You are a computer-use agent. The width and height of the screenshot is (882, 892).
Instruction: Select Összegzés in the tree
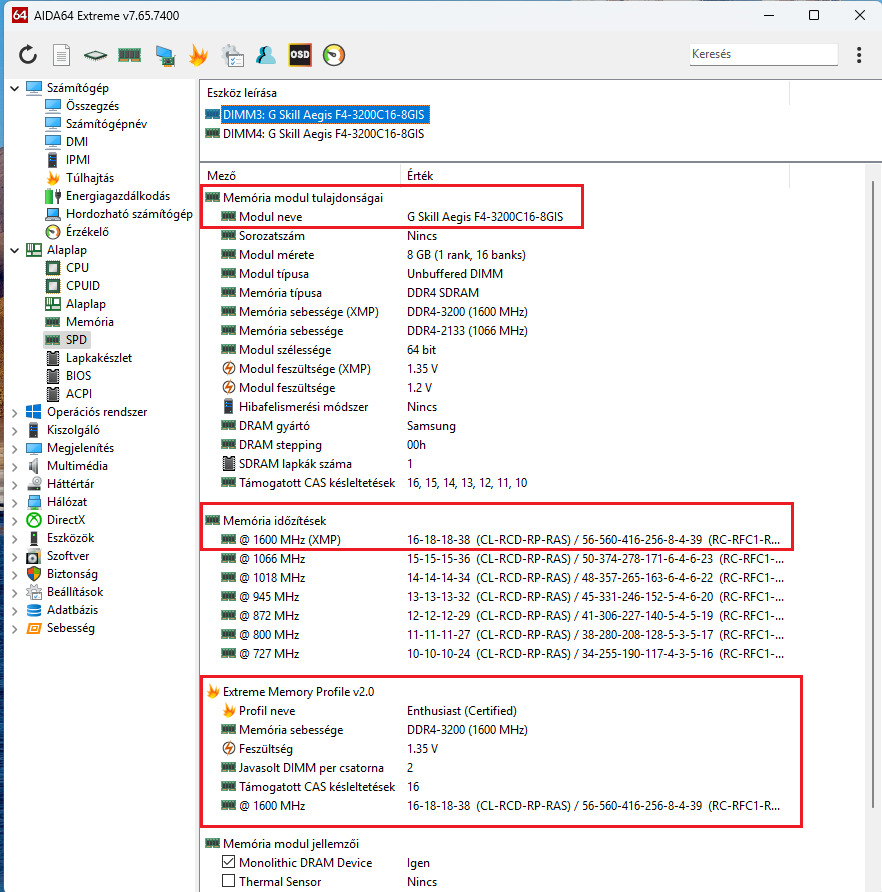(92, 106)
